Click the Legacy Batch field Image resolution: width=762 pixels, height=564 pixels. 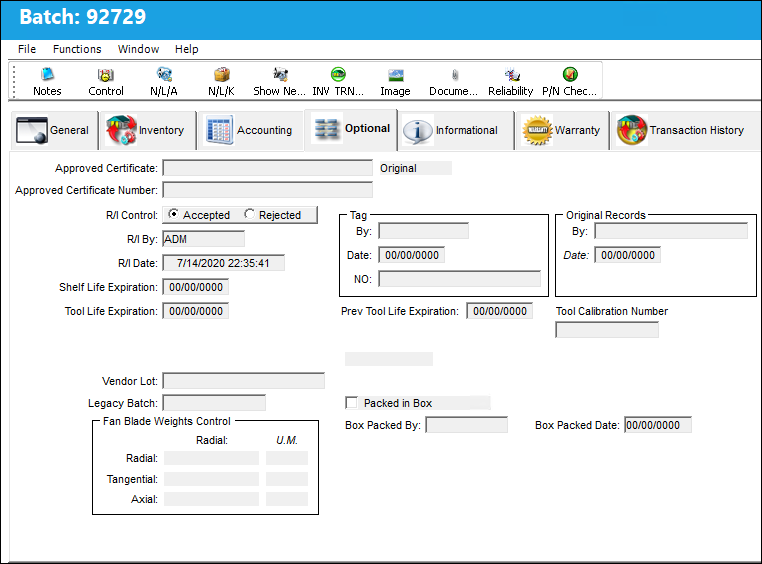214,403
